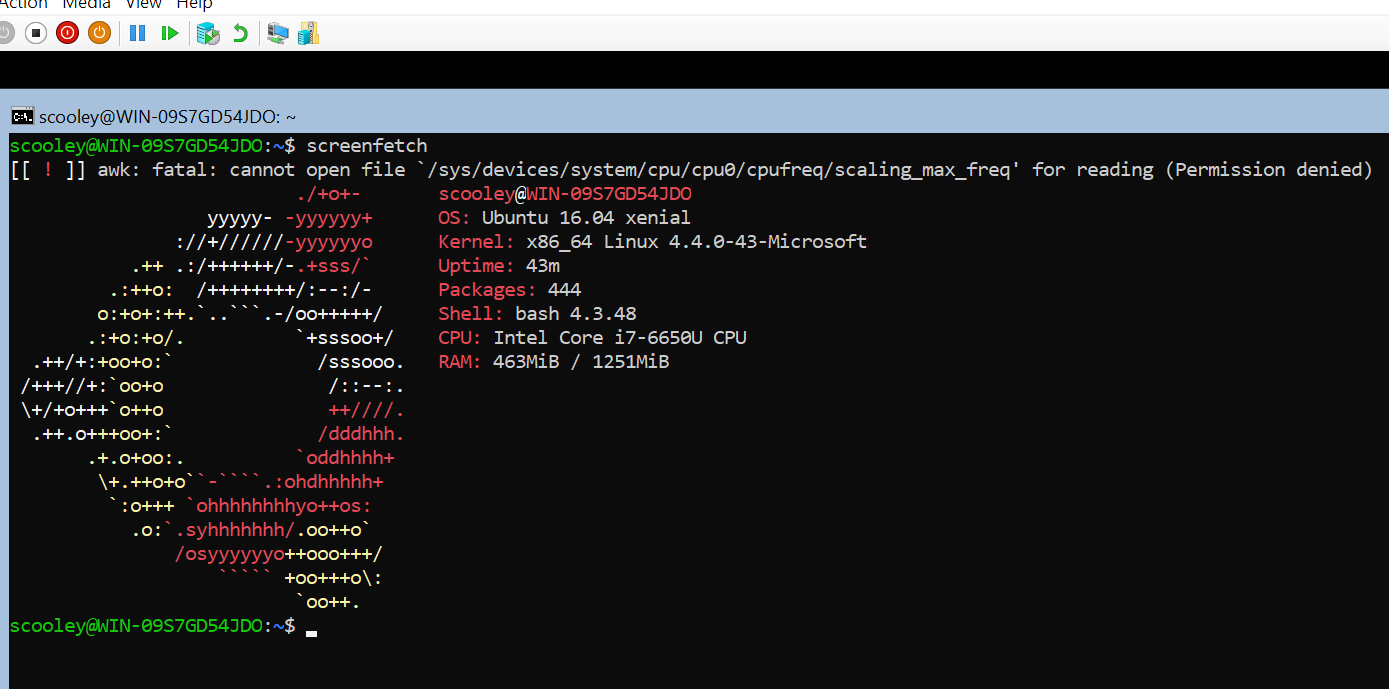Image resolution: width=1389 pixels, height=689 pixels.
Task: Click the console icon in terminal title bar
Action: point(22,116)
